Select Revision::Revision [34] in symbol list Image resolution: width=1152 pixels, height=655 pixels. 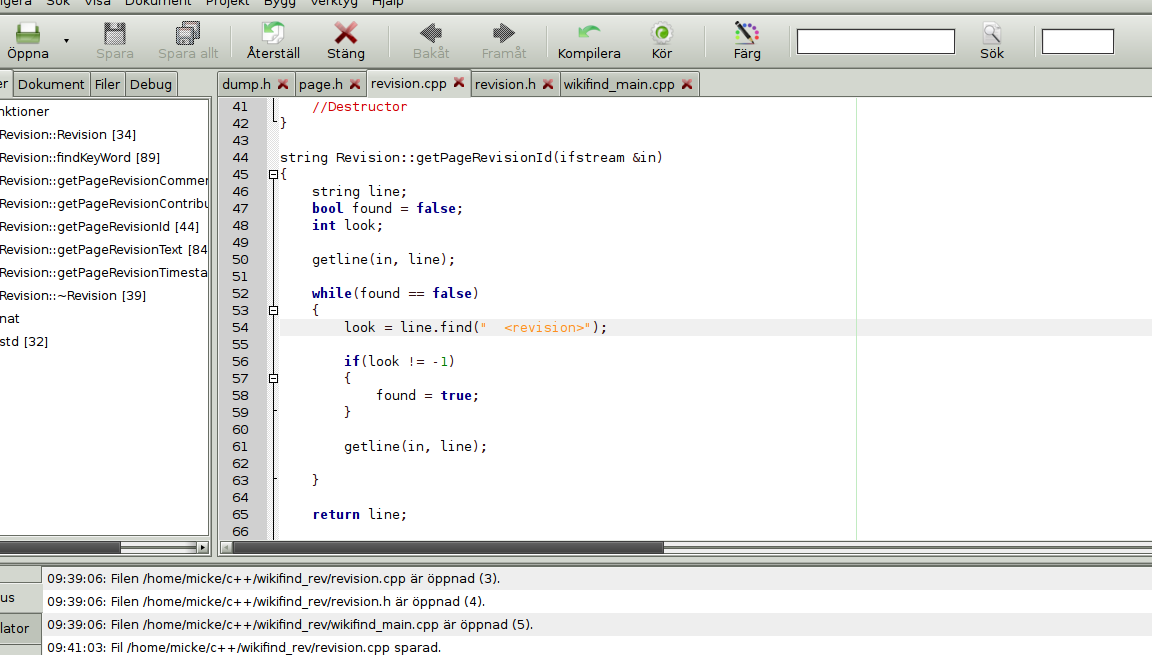pos(68,134)
